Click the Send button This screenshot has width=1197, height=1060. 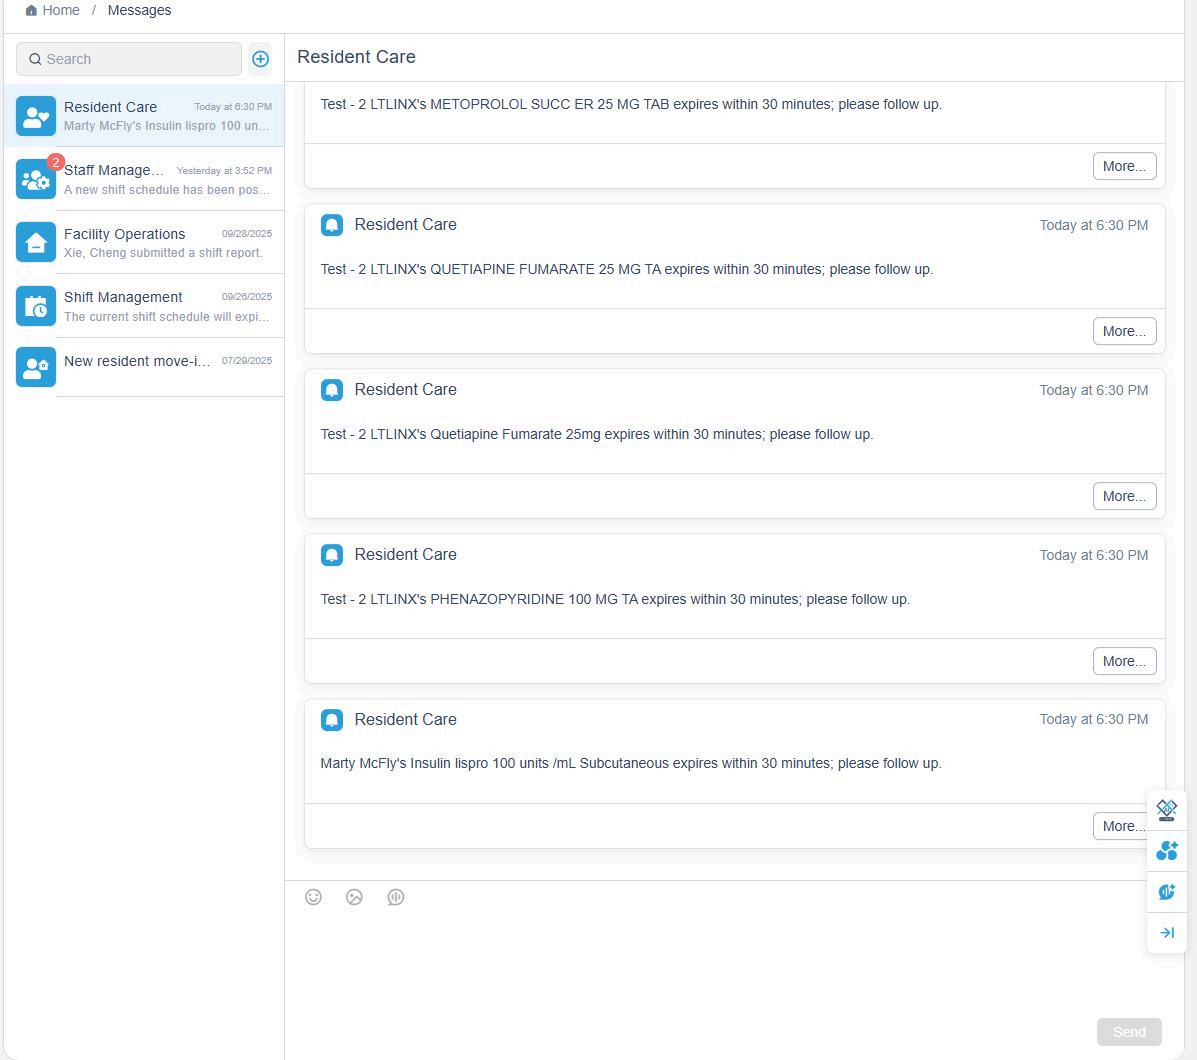pyautogui.click(x=1129, y=1032)
